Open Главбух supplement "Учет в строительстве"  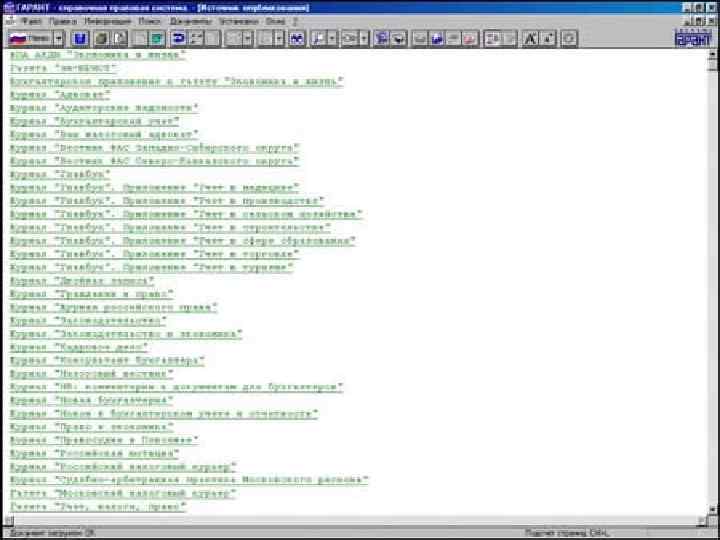pyautogui.click(x=170, y=228)
